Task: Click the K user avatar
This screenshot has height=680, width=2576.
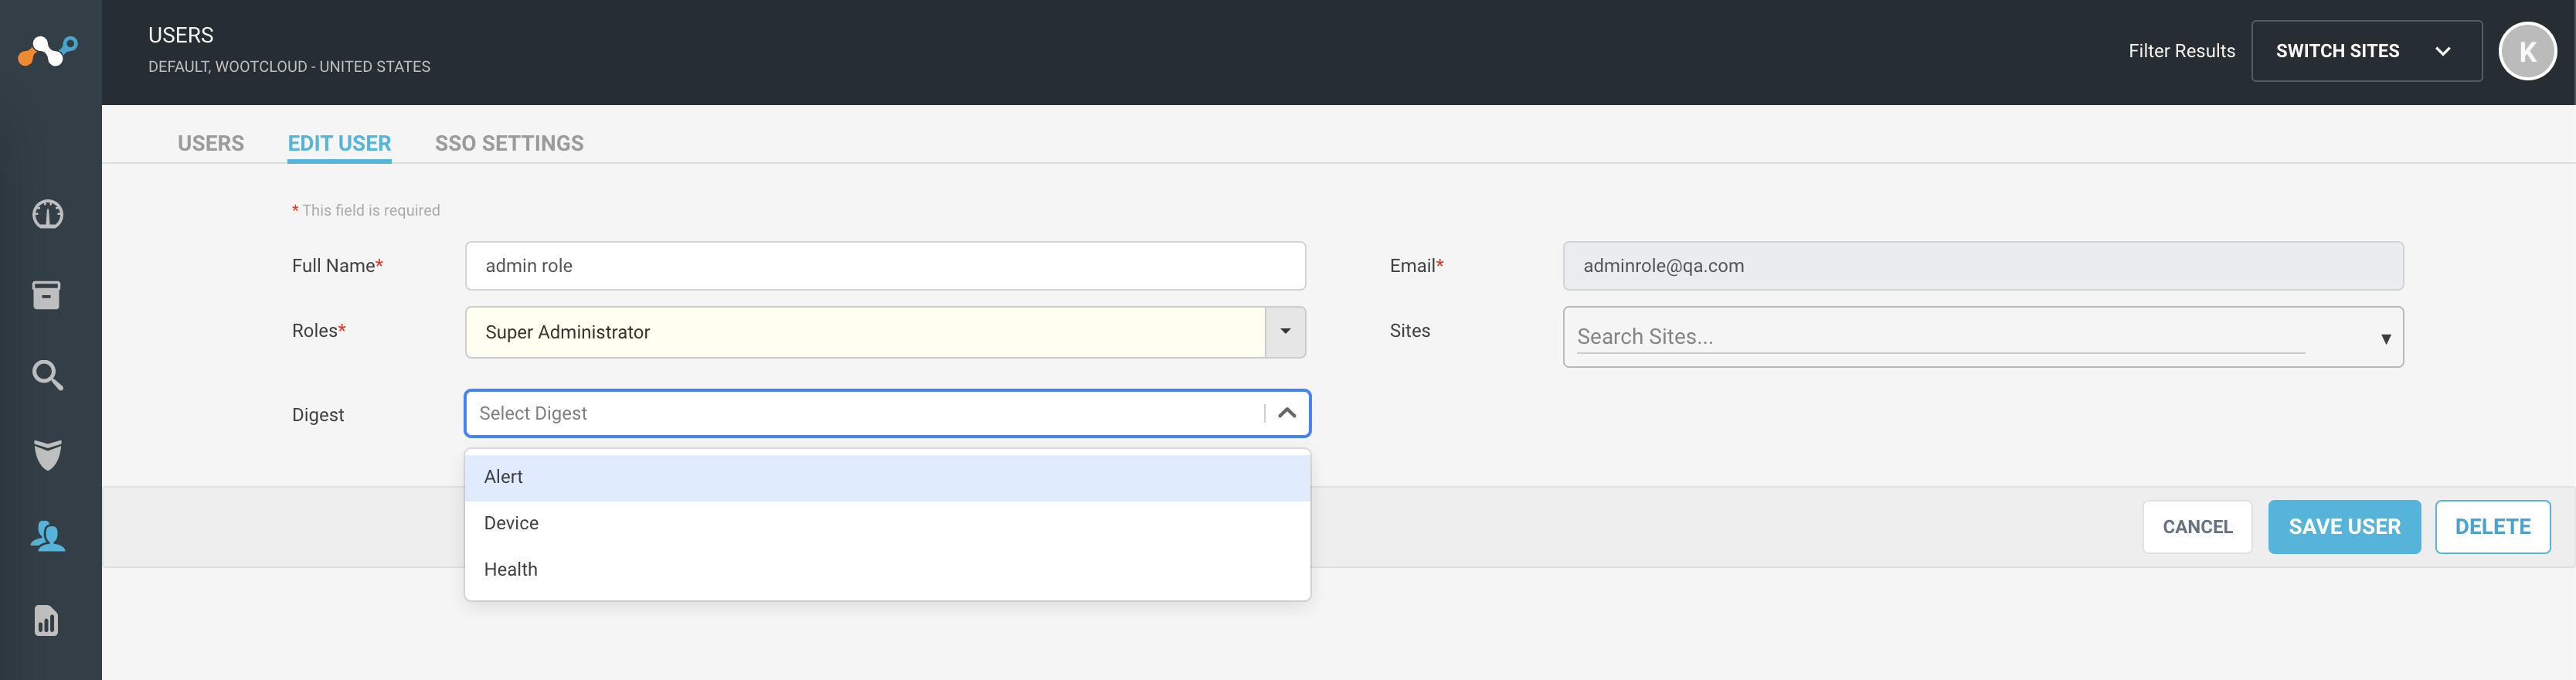Action: 2527,51
